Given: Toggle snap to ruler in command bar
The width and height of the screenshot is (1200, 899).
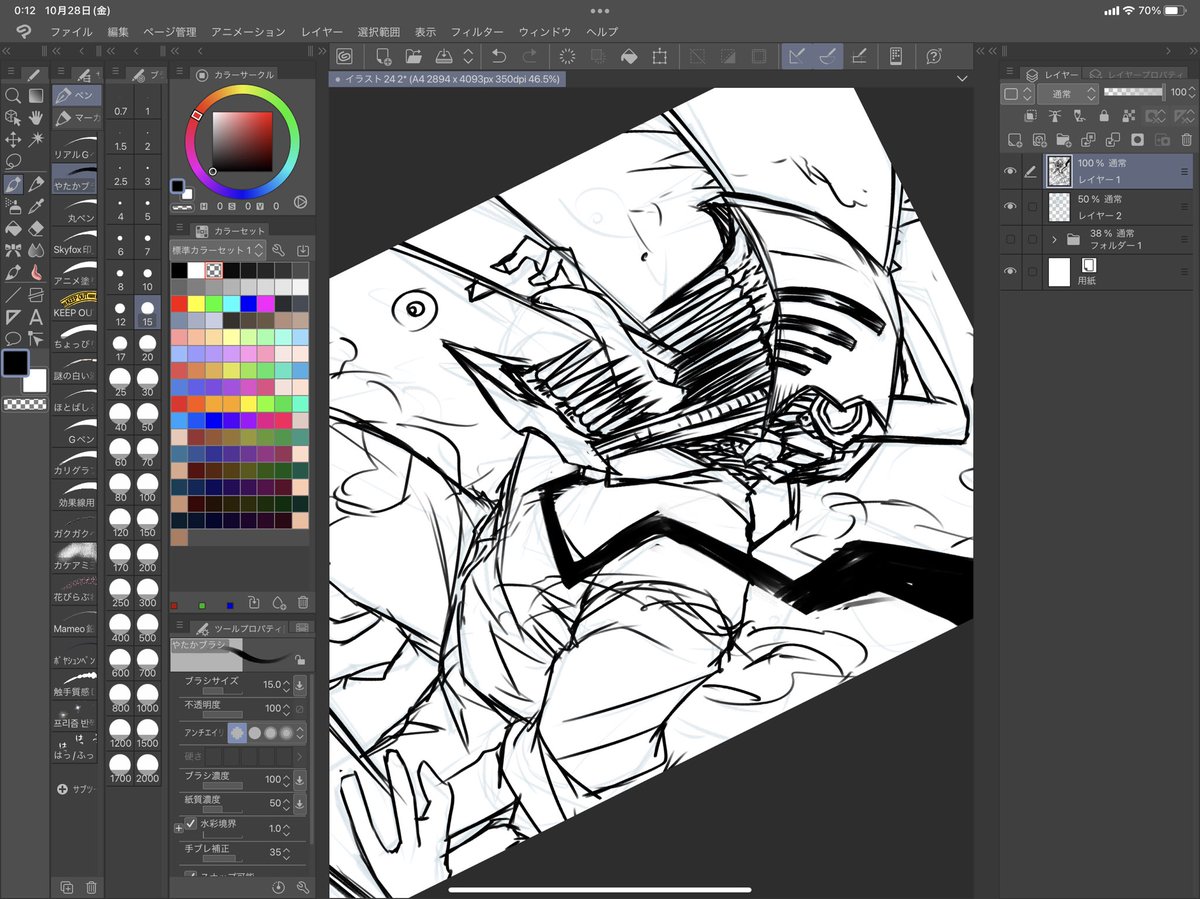Looking at the screenshot, I should tap(796, 57).
